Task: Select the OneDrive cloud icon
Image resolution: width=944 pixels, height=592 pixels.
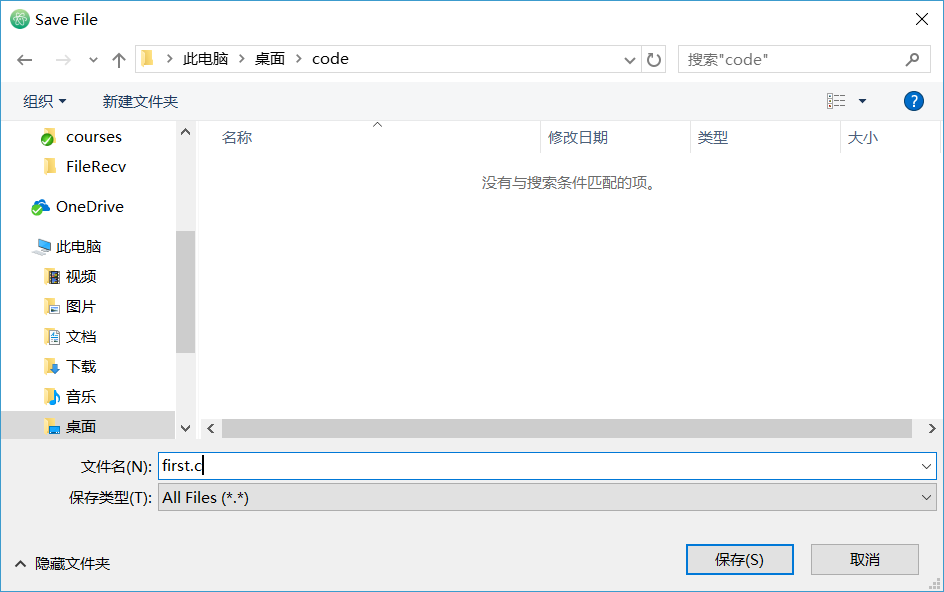Action: pyautogui.click(x=40, y=207)
